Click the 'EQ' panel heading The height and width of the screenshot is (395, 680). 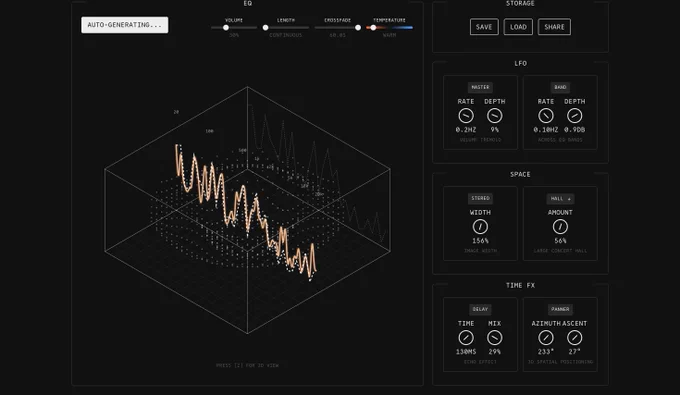(x=248, y=3)
